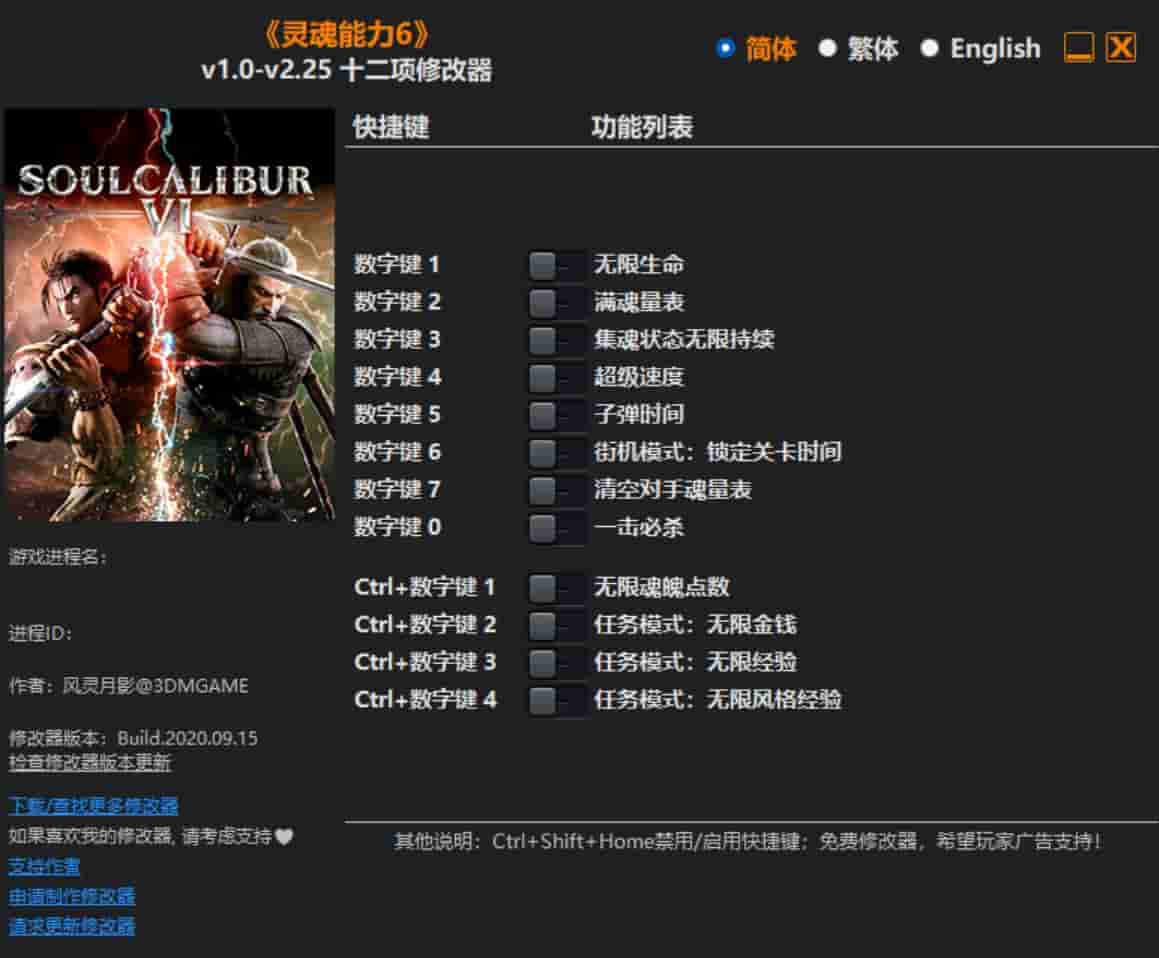Open the 下载/查找更多修改器 link
Viewport: 1159px width, 958px height.
94,806
